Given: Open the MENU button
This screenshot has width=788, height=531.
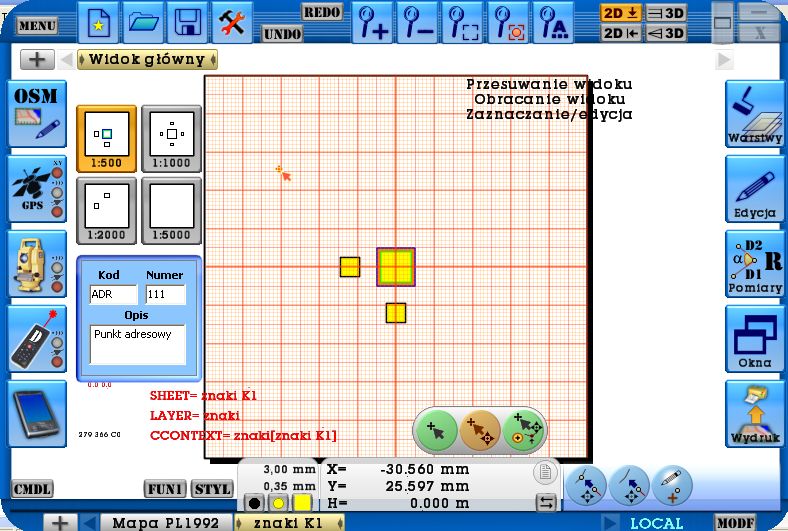Looking at the screenshot, I should [x=37, y=25].
